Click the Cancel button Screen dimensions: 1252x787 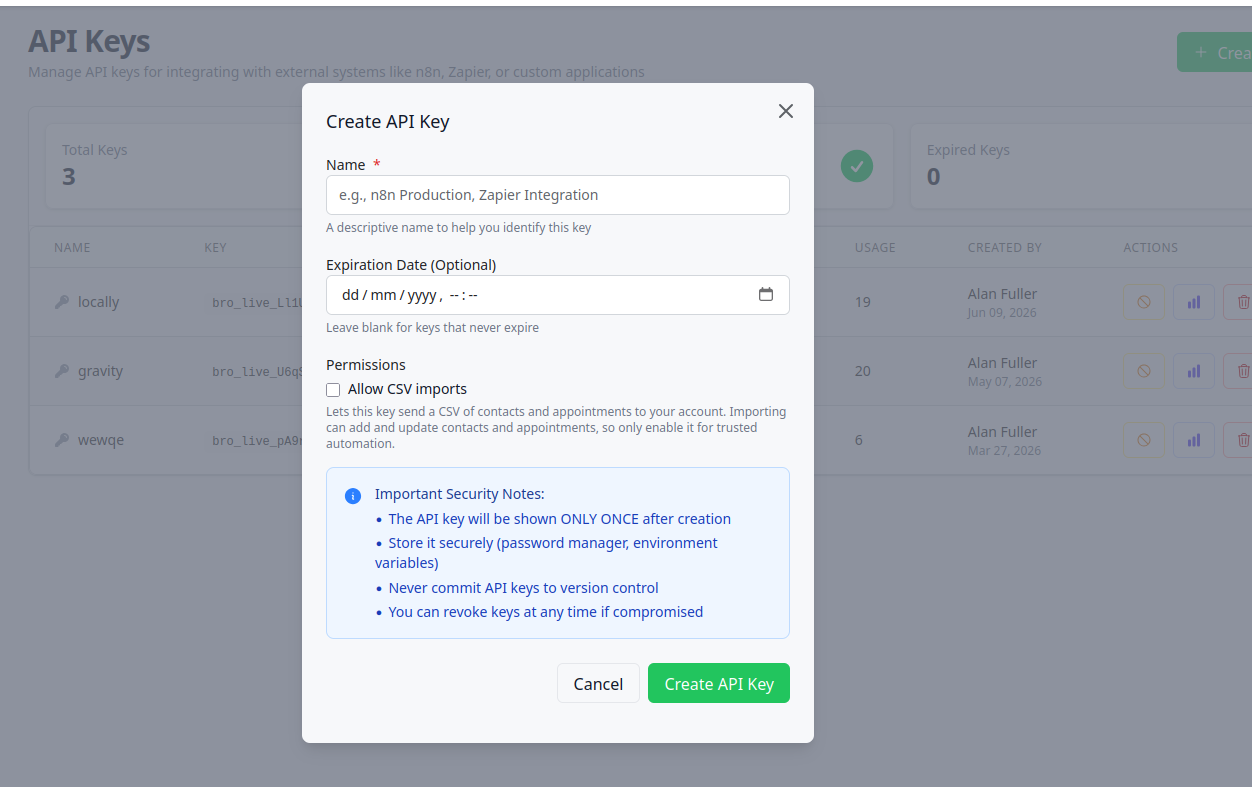click(x=598, y=683)
